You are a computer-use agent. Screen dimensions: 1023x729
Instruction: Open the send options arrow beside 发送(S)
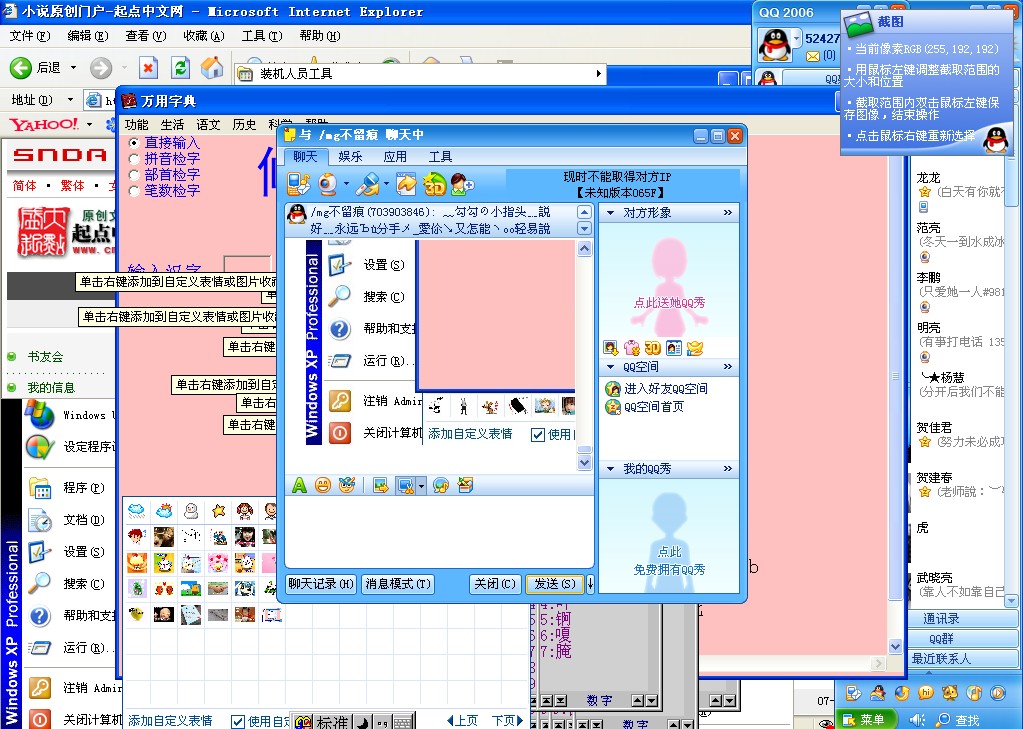pos(590,583)
